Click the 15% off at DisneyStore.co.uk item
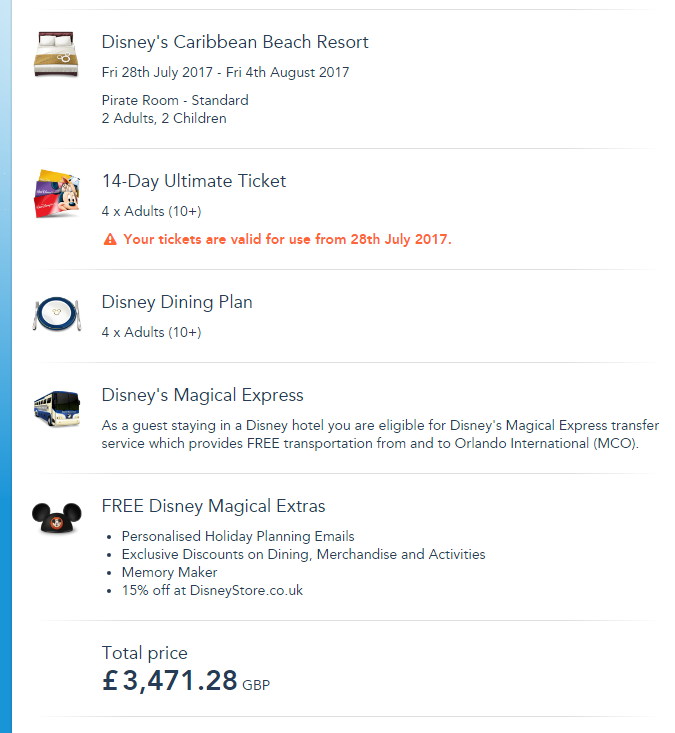 tap(212, 590)
